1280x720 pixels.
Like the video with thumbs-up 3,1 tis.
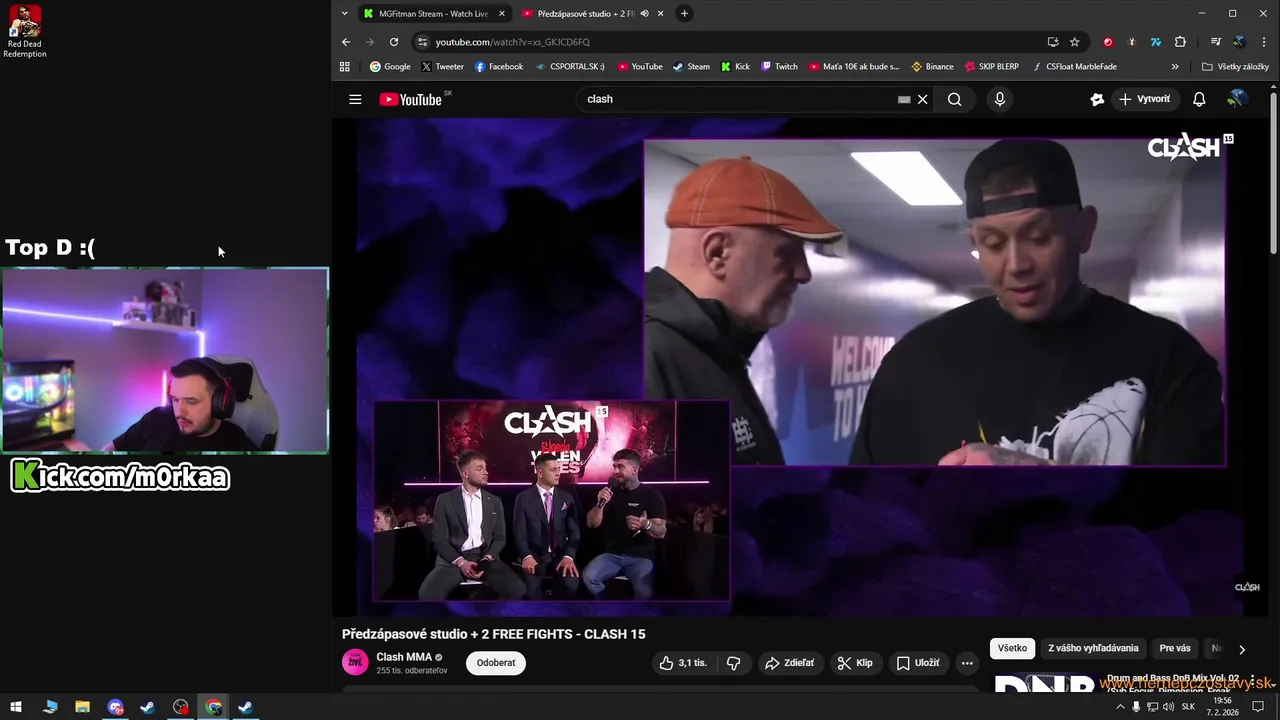[x=683, y=663]
